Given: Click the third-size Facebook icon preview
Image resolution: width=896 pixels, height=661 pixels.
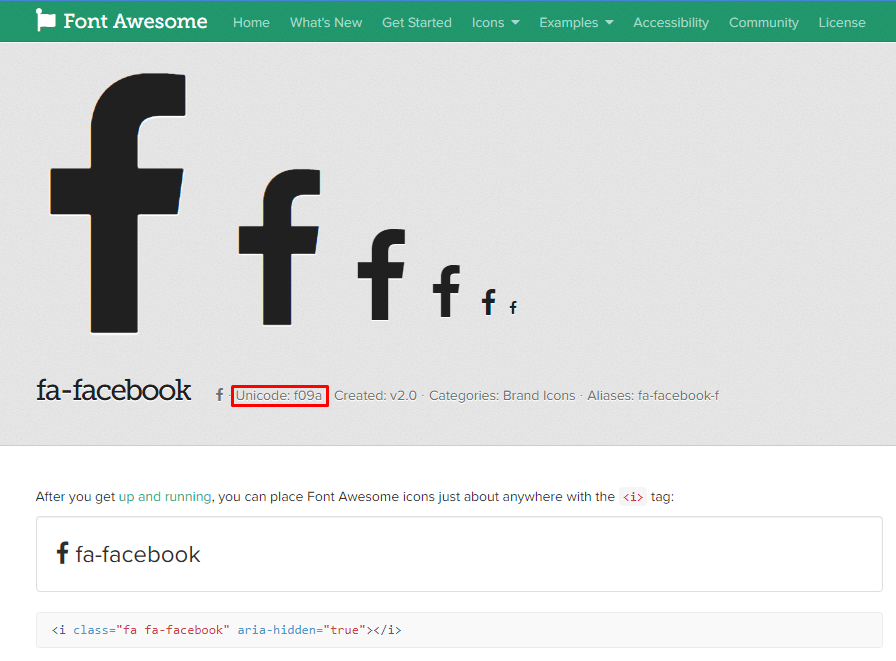Looking at the screenshot, I should point(381,274).
